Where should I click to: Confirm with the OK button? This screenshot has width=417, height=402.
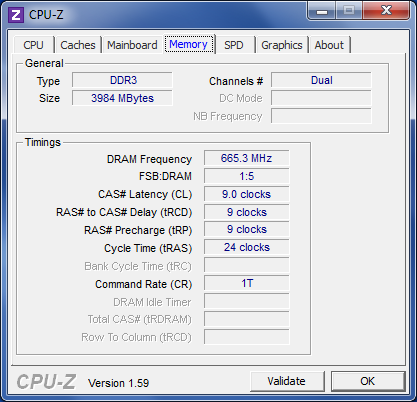(x=367, y=381)
